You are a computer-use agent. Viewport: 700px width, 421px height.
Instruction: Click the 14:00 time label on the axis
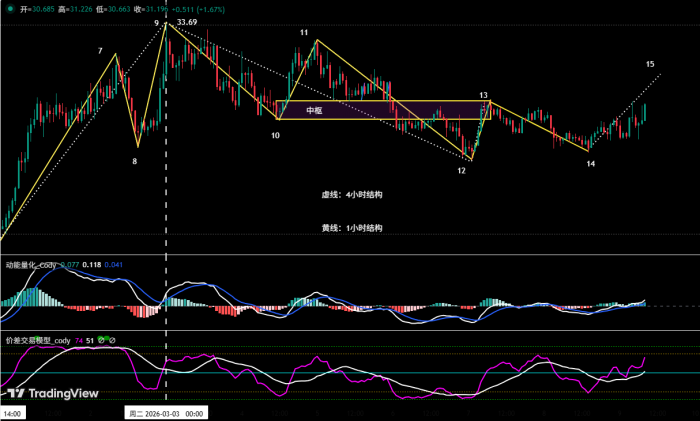pyautogui.click(x=13, y=412)
